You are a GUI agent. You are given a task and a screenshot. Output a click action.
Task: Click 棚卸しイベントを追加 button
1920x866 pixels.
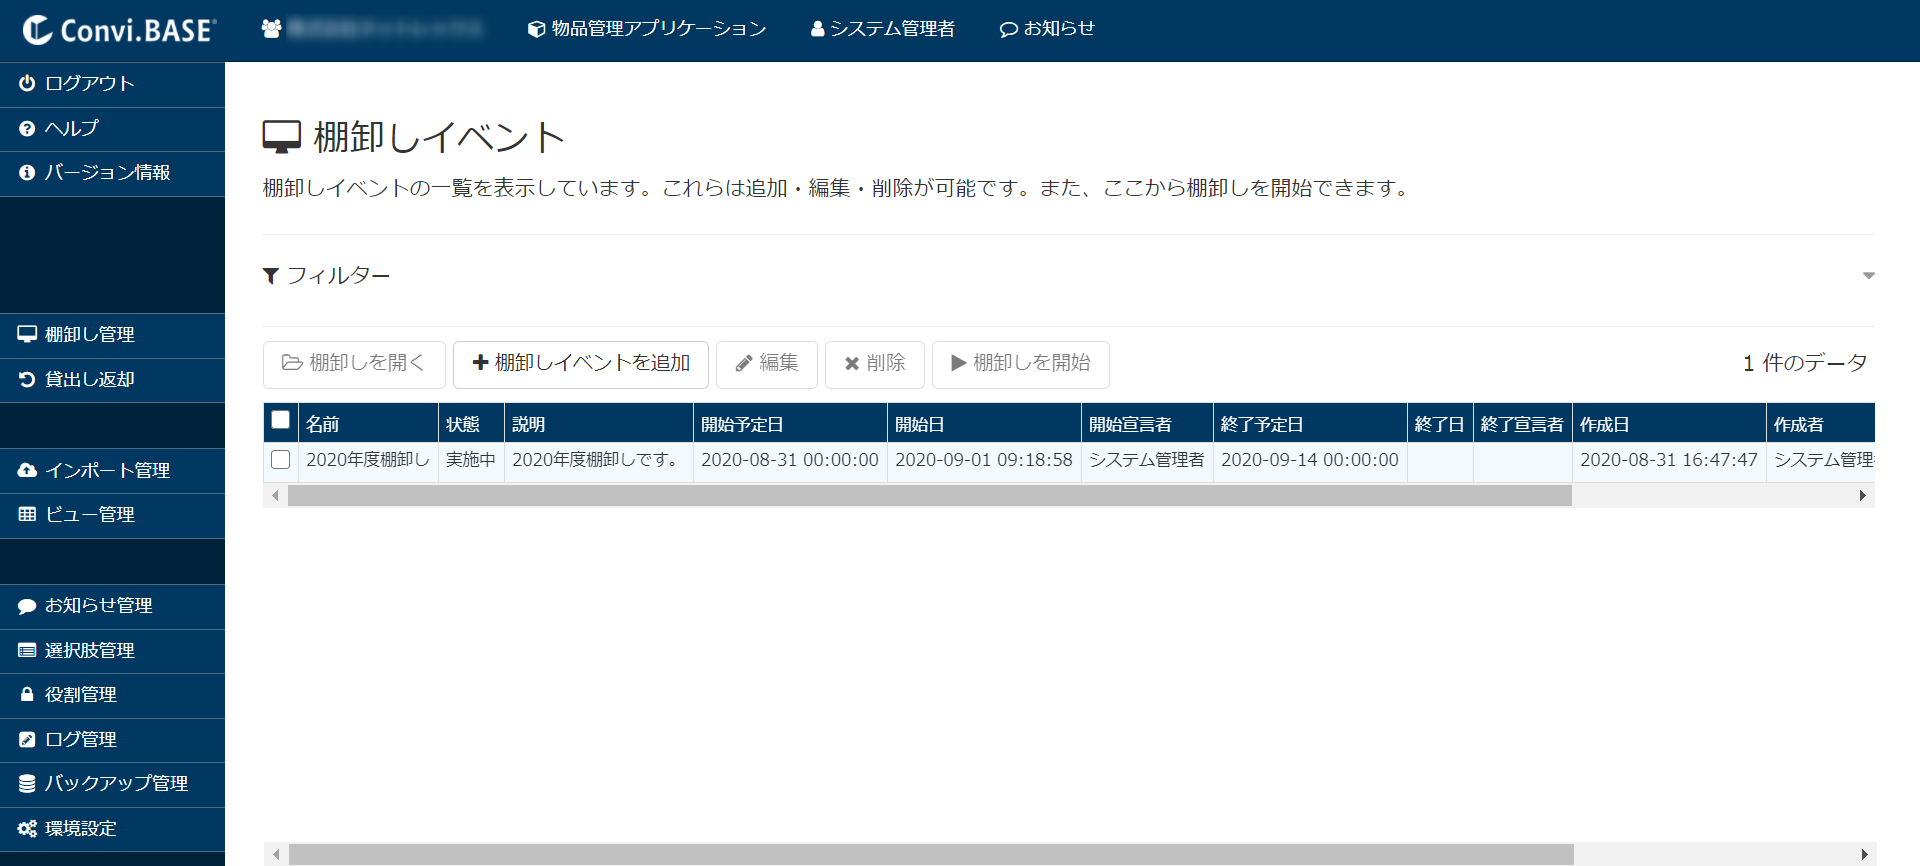click(x=581, y=364)
